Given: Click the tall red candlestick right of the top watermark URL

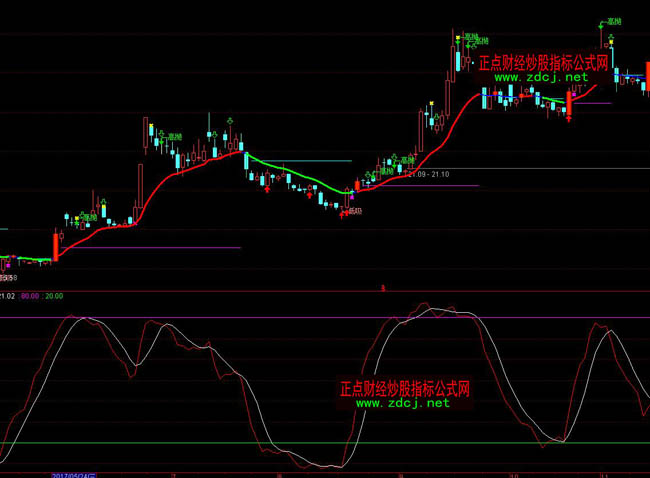Looking at the screenshot, I should [x=569, y=102].
